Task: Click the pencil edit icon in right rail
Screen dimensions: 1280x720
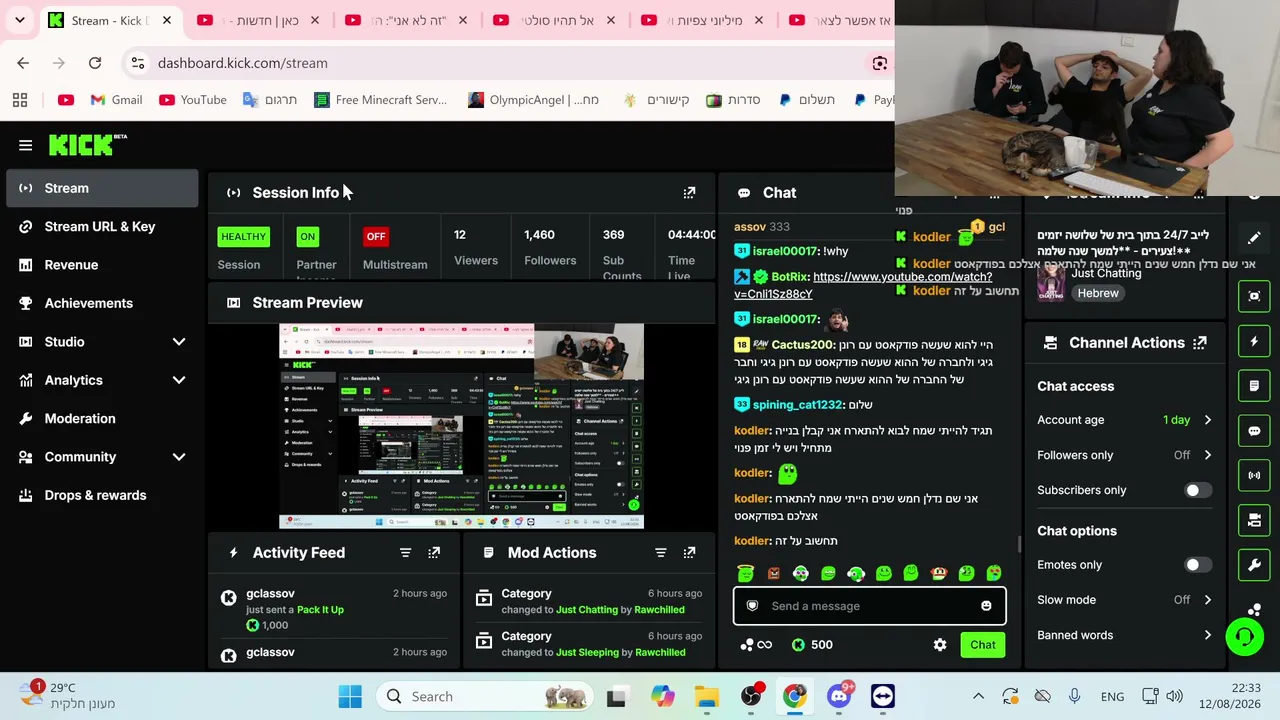Action: click(x=1254, y=238)
